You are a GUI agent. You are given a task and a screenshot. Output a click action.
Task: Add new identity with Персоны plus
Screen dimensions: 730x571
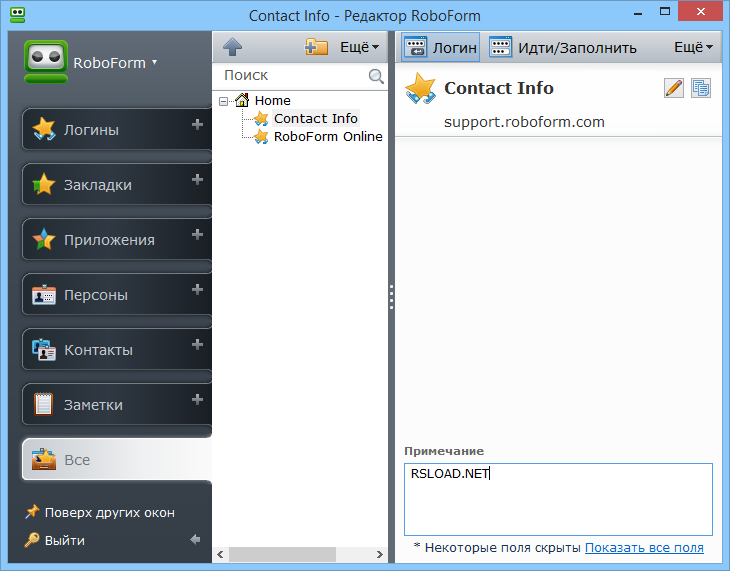pos(197,289)
